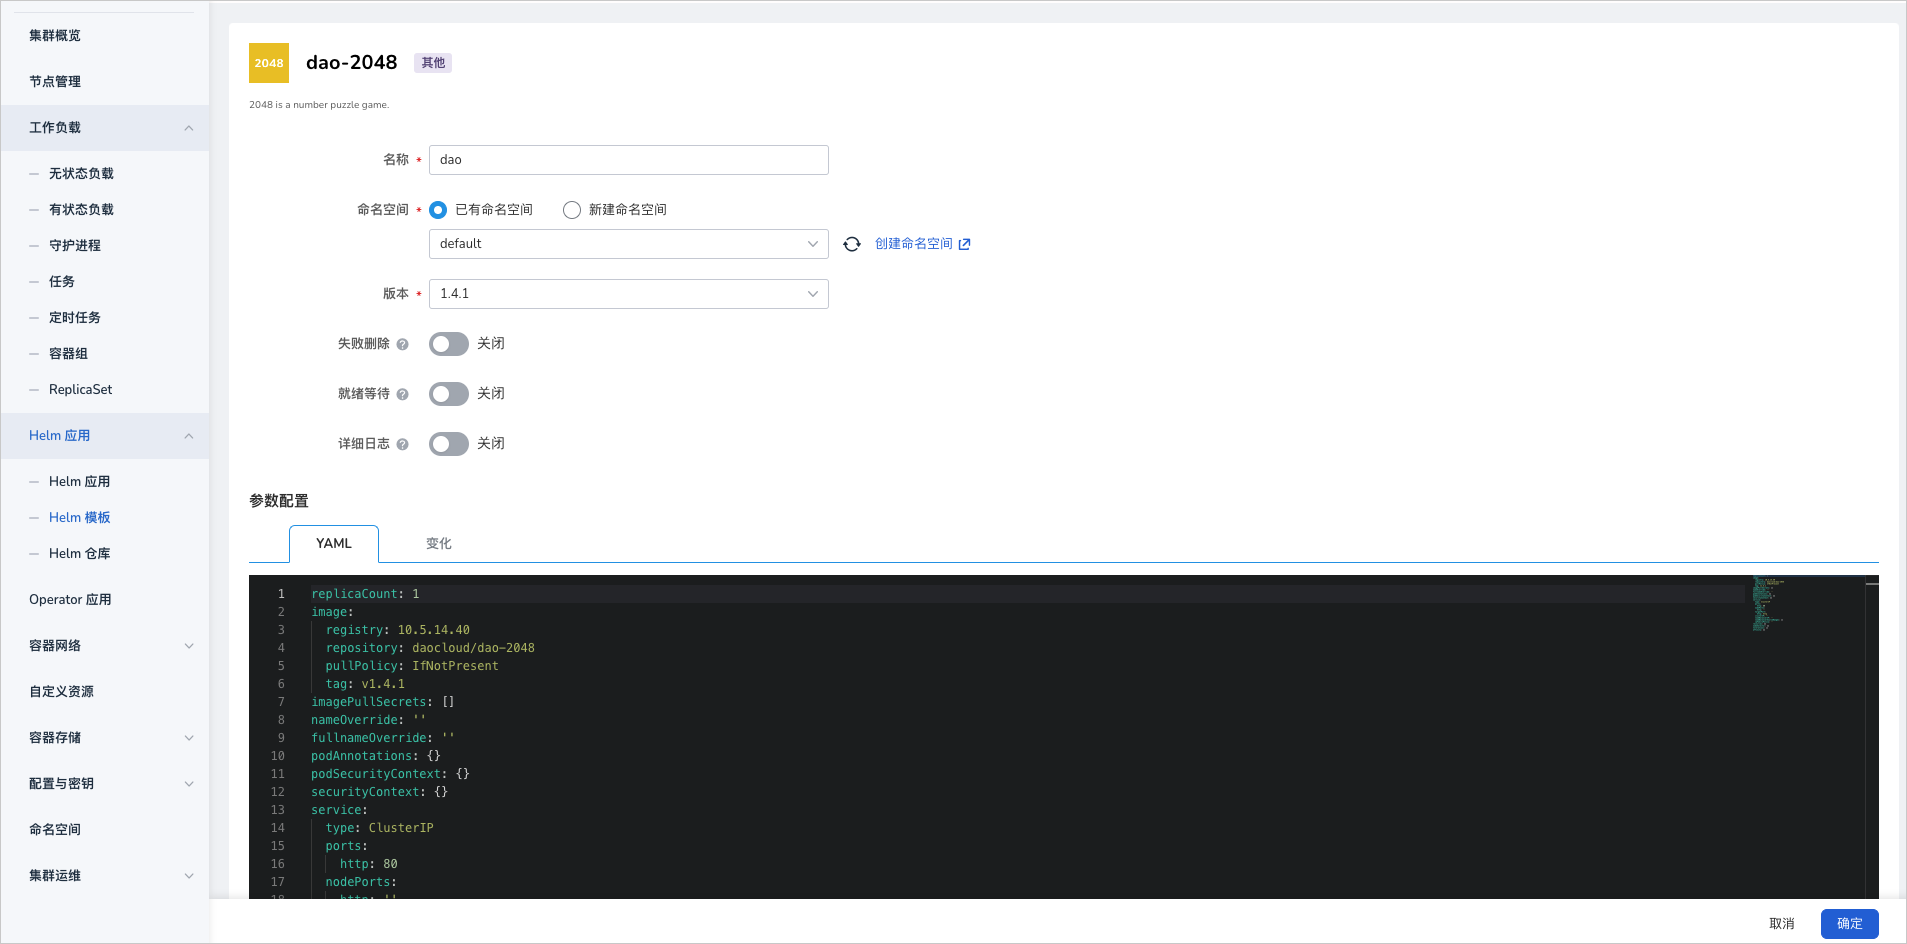Open the default namespace dropdown

tap(629, 244)
